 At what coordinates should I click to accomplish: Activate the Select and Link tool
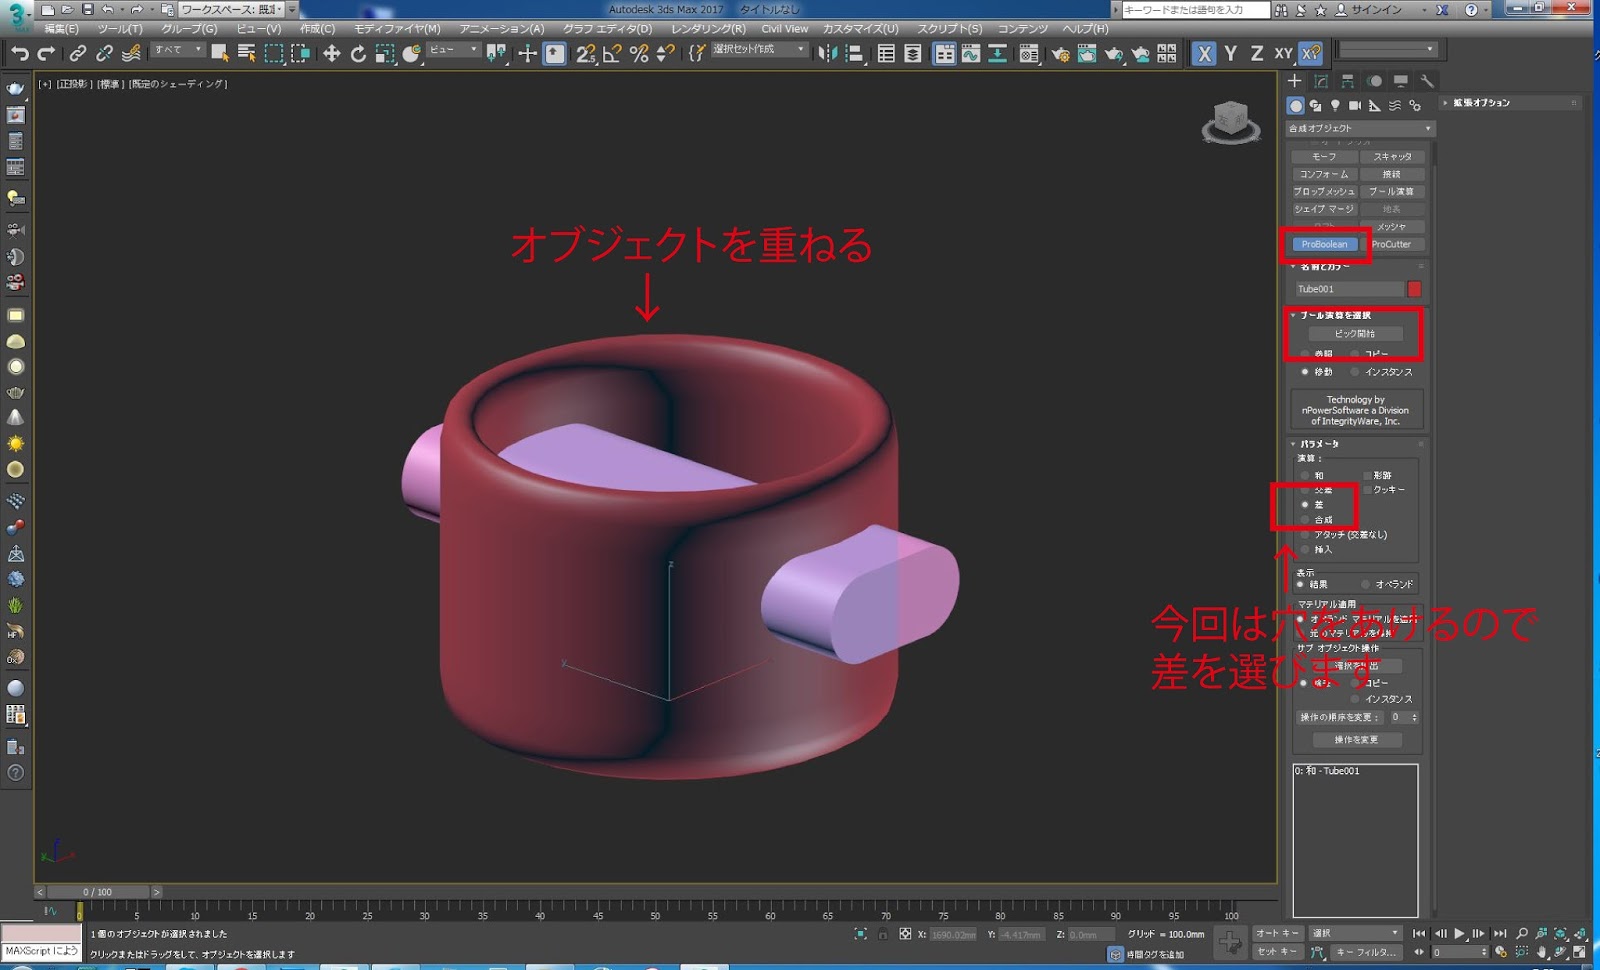coord(78,54)
